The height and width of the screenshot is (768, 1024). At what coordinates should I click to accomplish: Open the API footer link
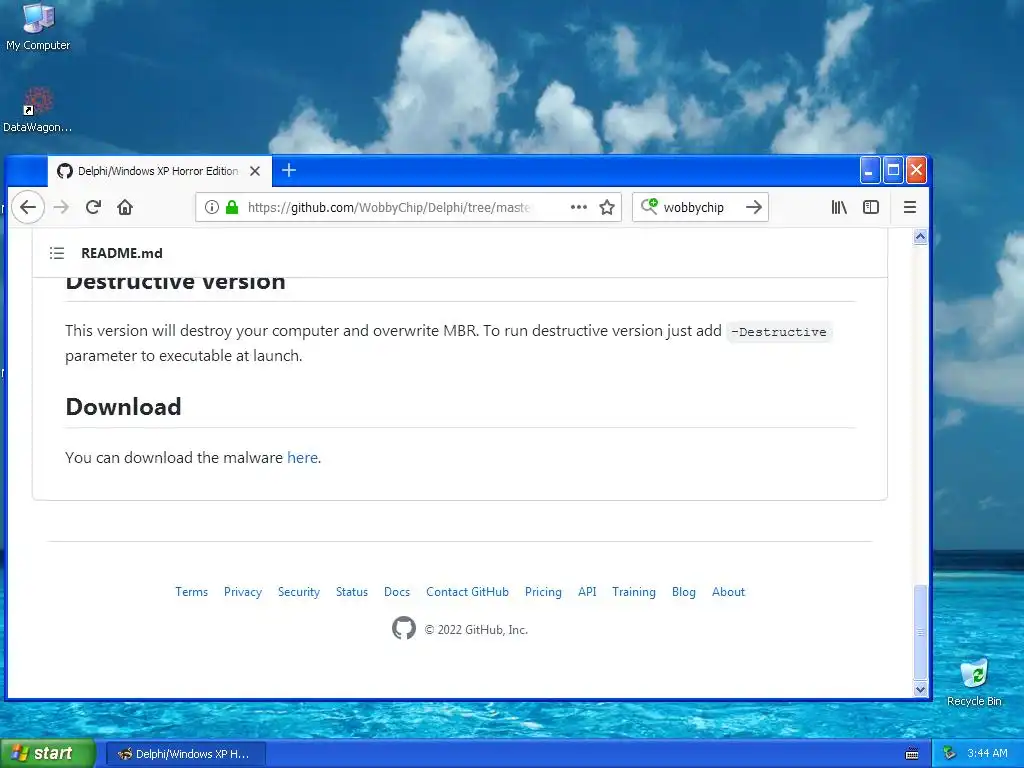(x=587, y=592)
